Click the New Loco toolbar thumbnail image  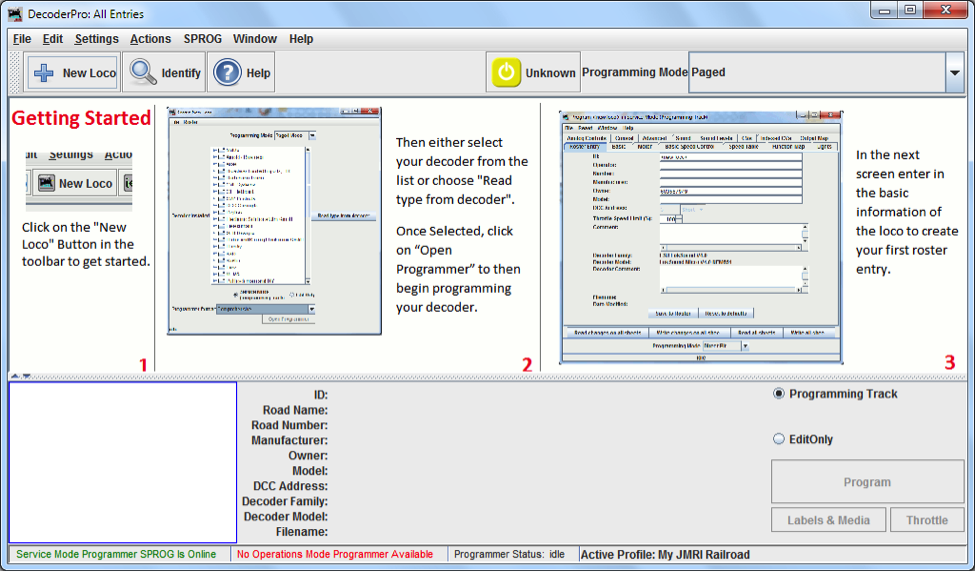coord(78,180)
